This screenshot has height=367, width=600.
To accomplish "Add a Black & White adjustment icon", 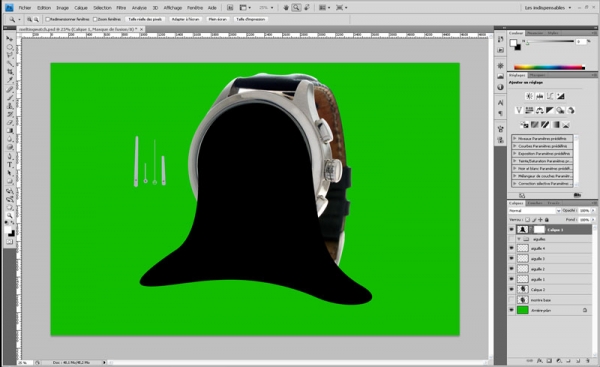I will click(x=550, y=110).
